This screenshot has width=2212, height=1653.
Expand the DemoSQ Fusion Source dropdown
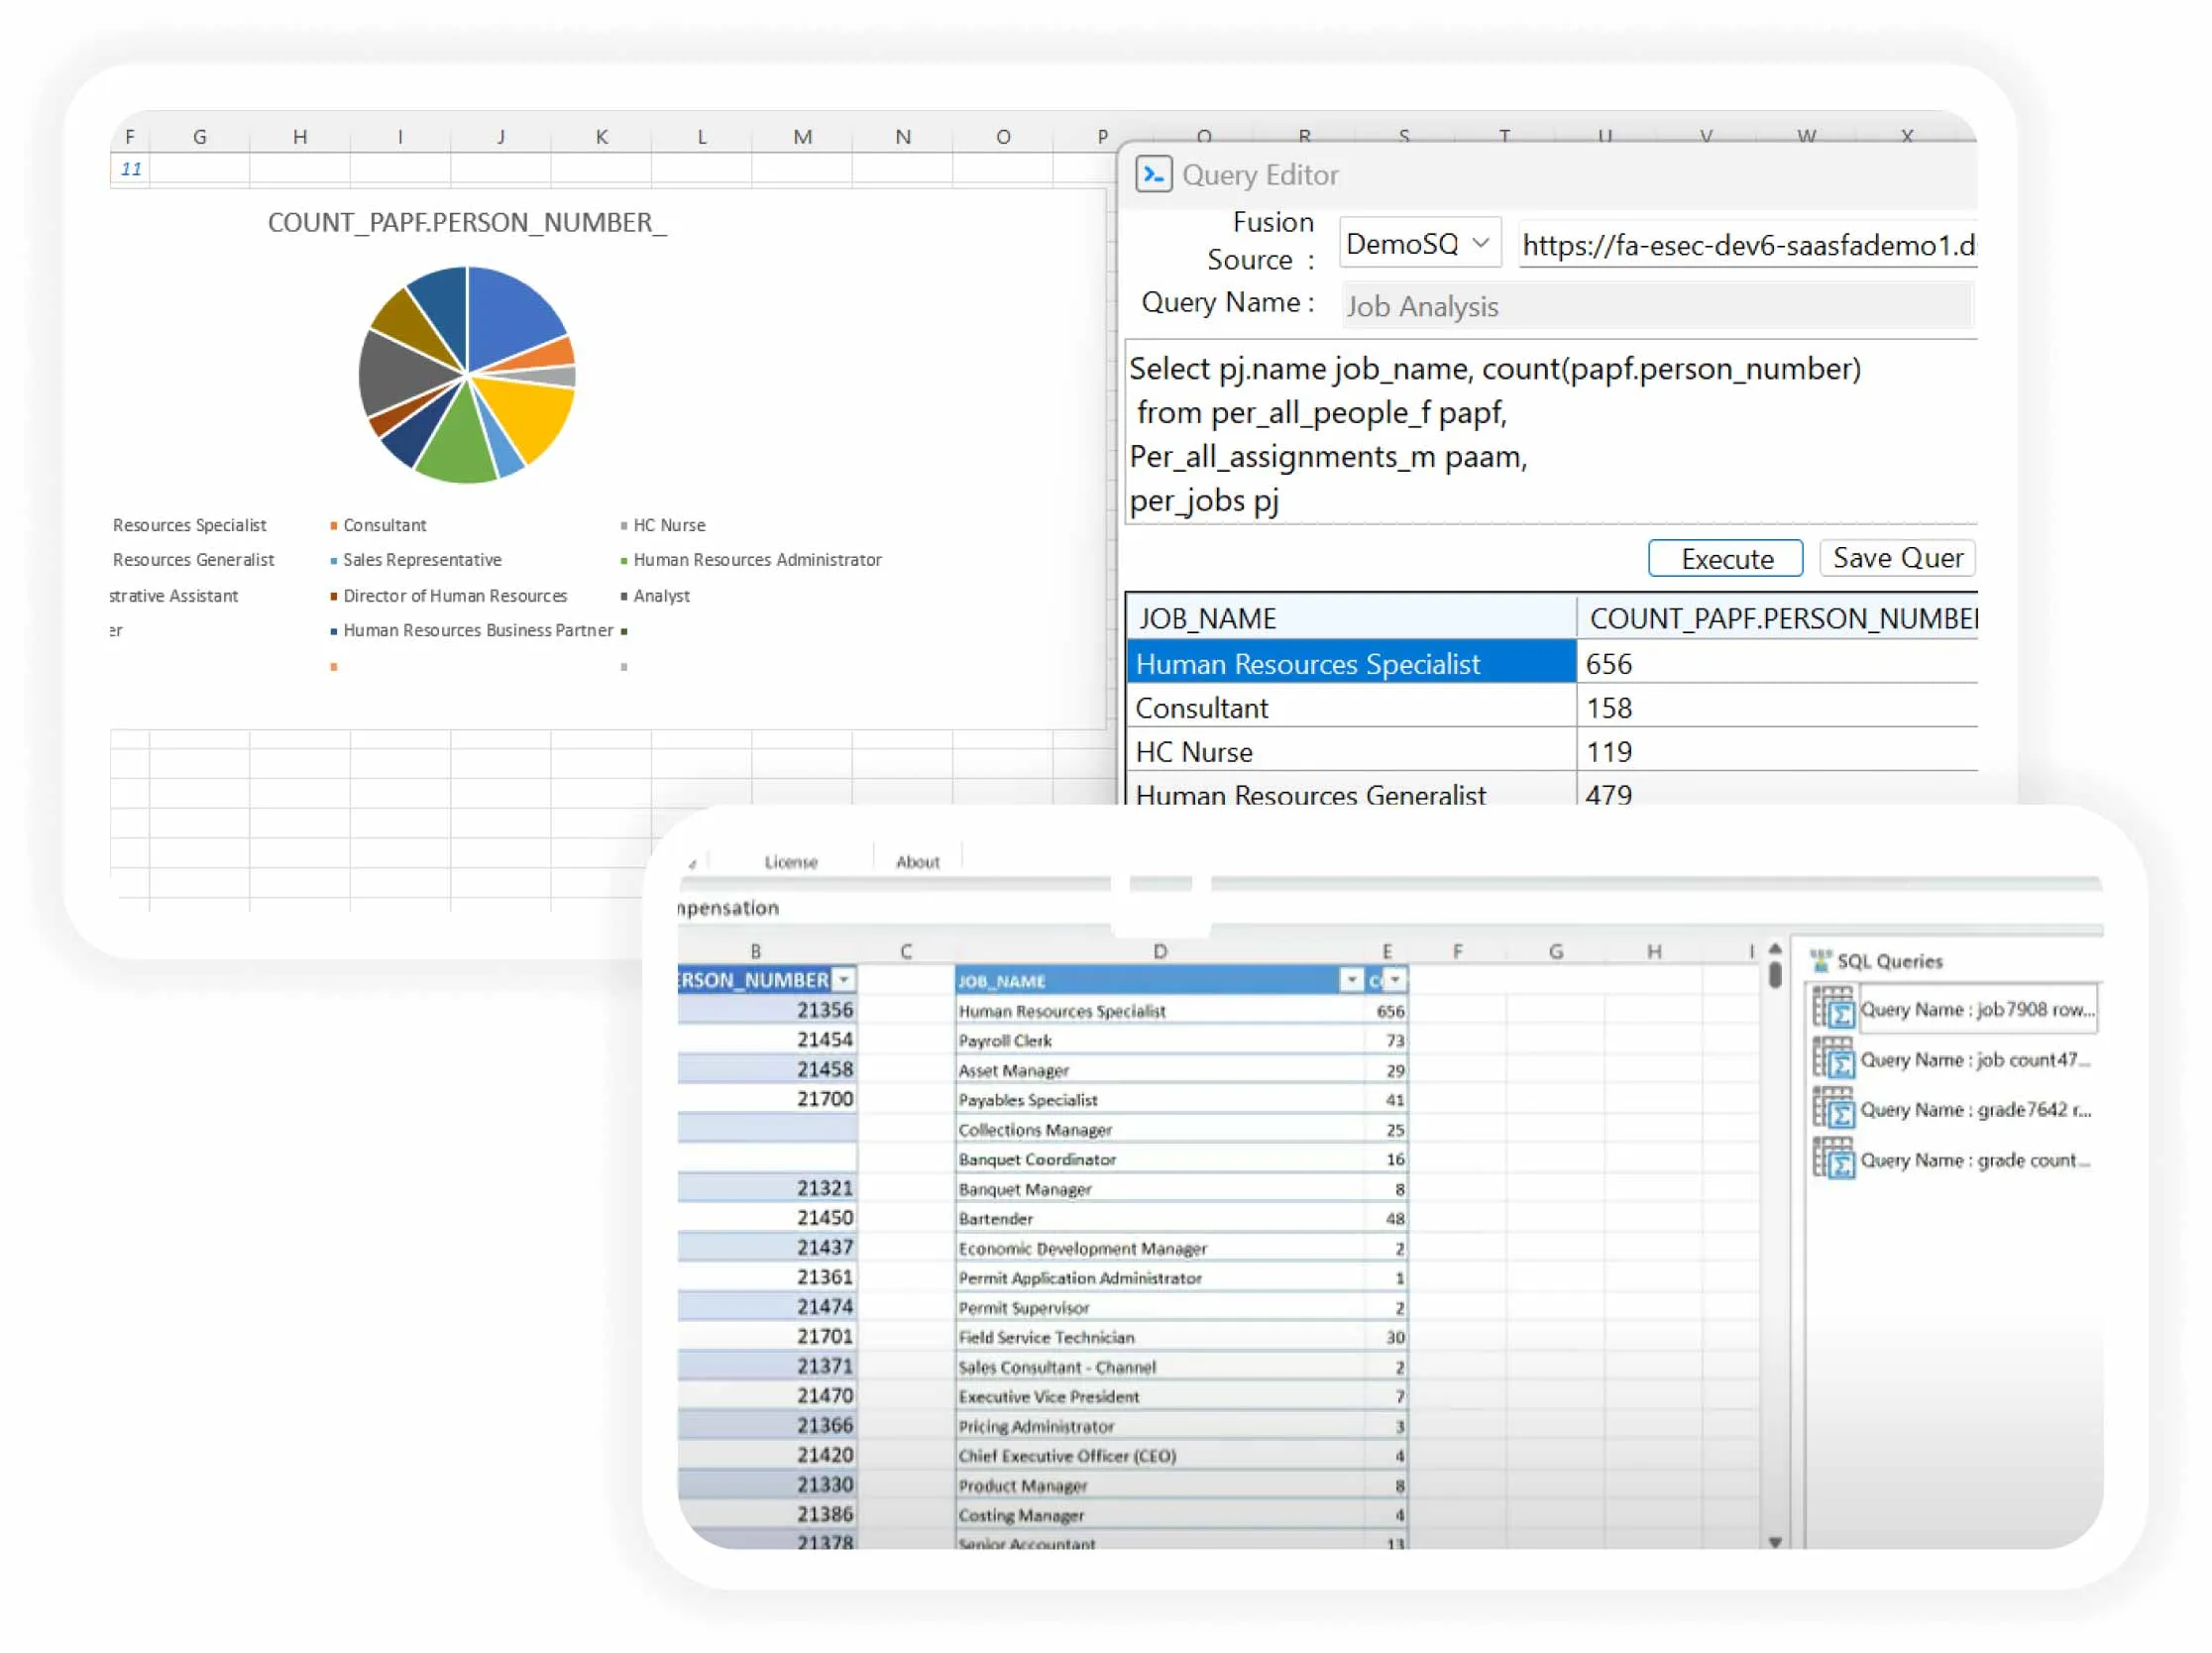(x=1480, y=243)
